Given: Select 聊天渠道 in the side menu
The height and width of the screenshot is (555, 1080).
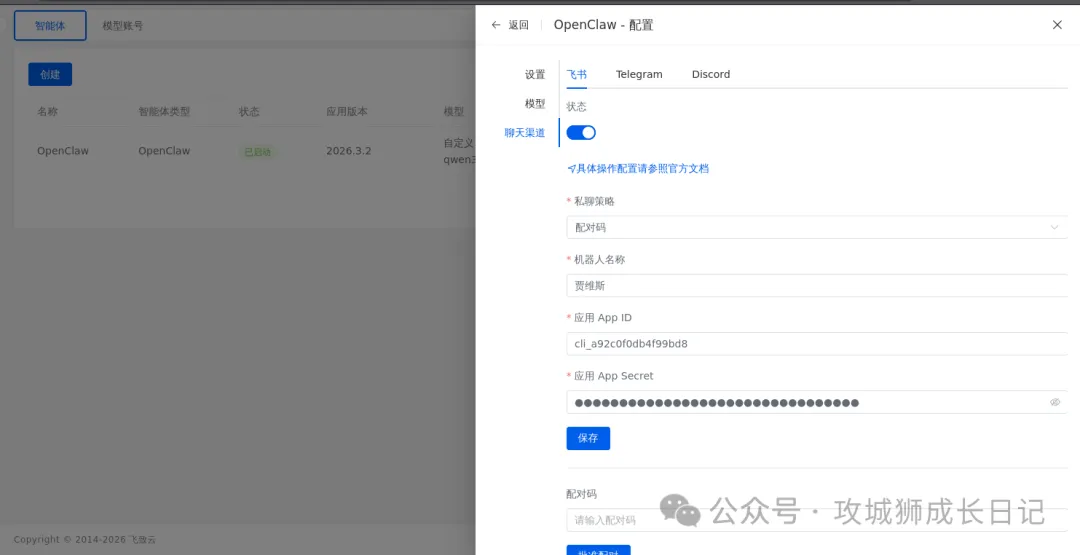Looking at the screenshot, I should point(525,133).
